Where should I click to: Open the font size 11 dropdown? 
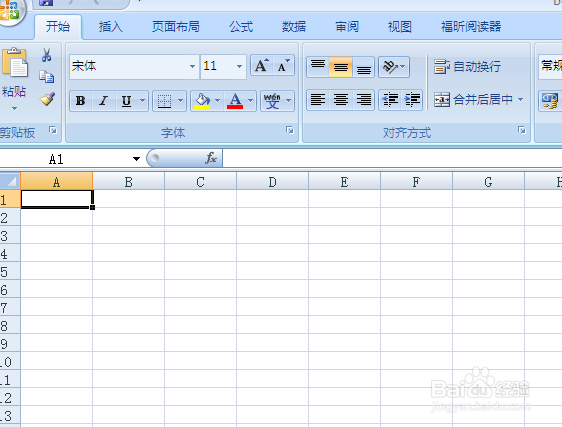pyautogui.click(x=239, y=66)
